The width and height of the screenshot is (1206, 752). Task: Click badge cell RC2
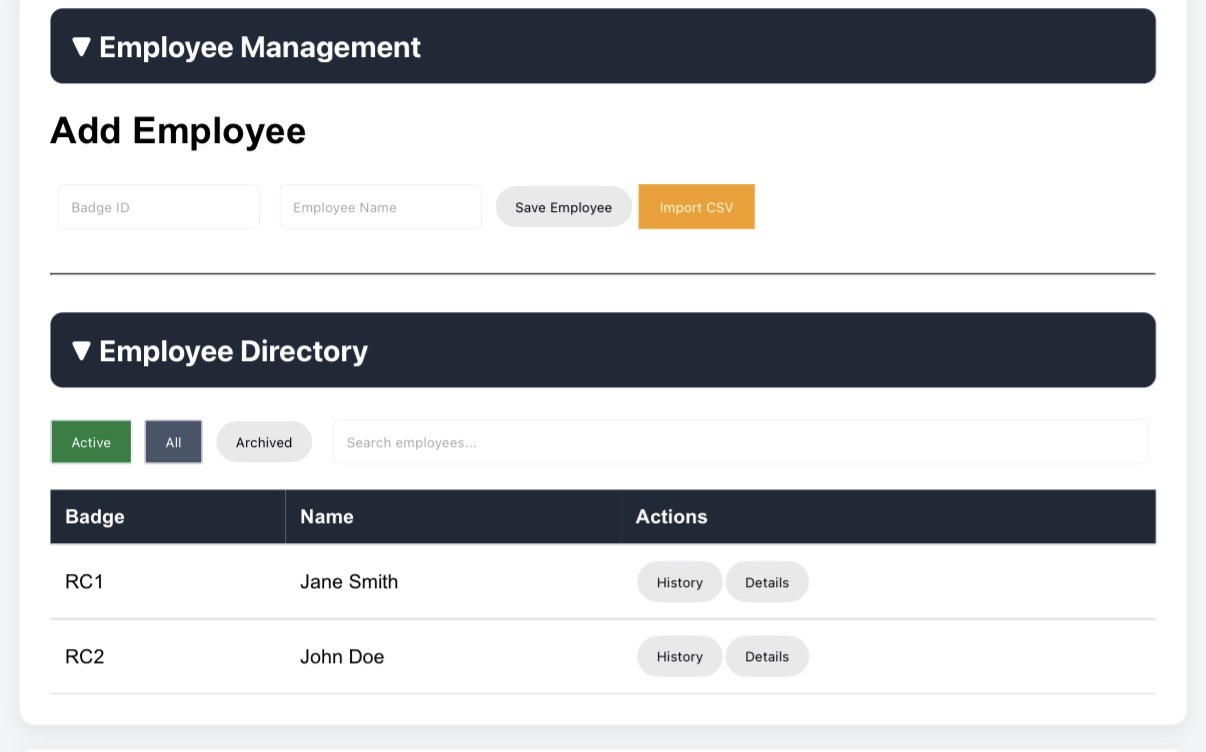pos(84,656)
